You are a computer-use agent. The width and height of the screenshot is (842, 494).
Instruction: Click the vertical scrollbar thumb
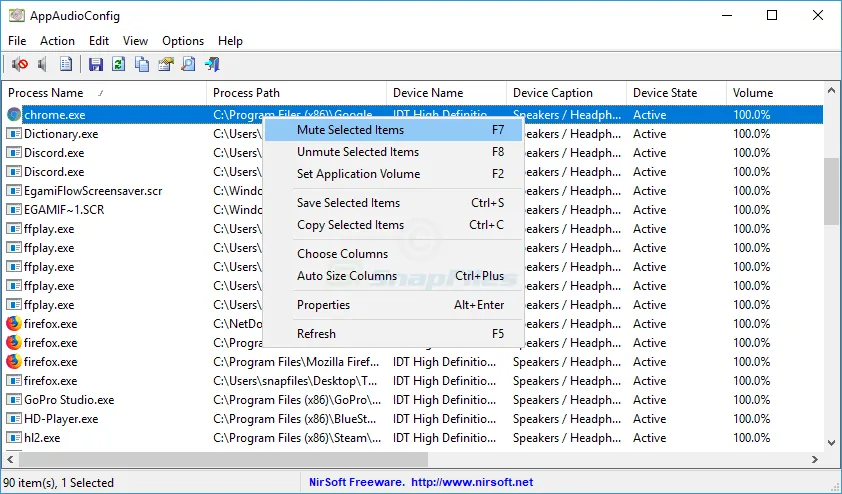click(x=831, y=192)
